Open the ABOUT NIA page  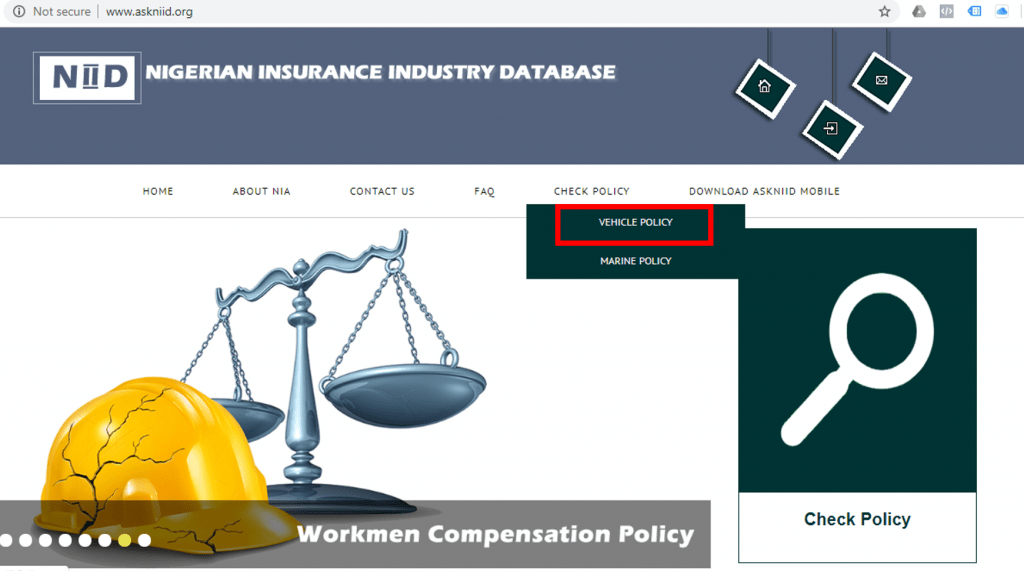point(261,191)
